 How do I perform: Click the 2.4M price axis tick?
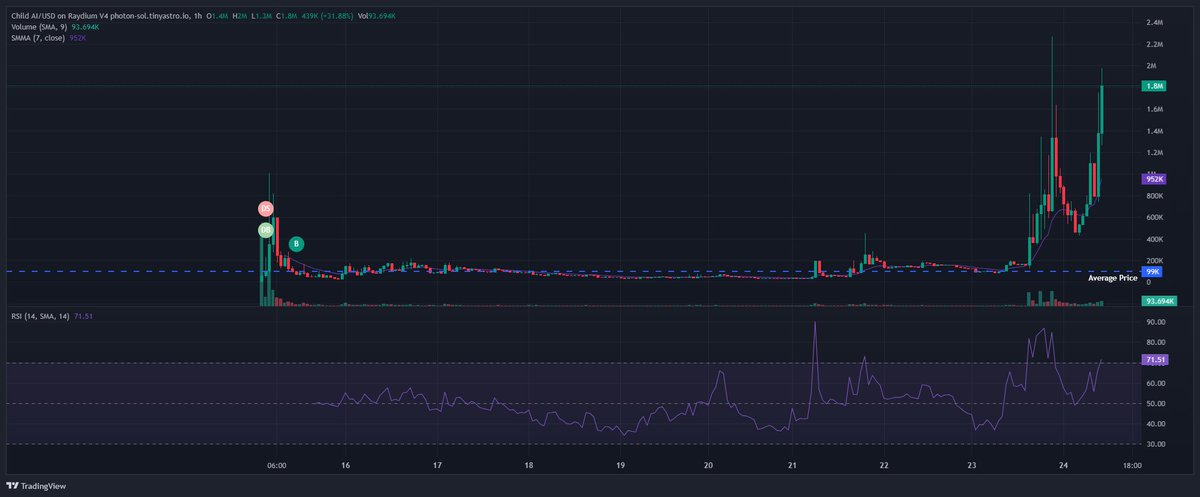click(1155, 22)
